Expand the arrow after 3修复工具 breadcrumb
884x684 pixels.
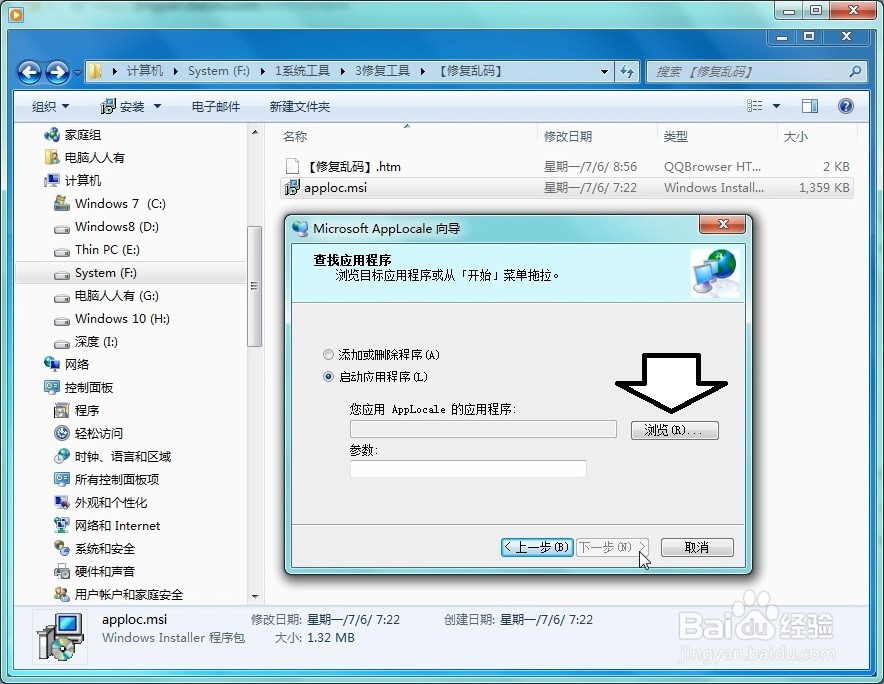pyautogui.click(x=423, y=71)
